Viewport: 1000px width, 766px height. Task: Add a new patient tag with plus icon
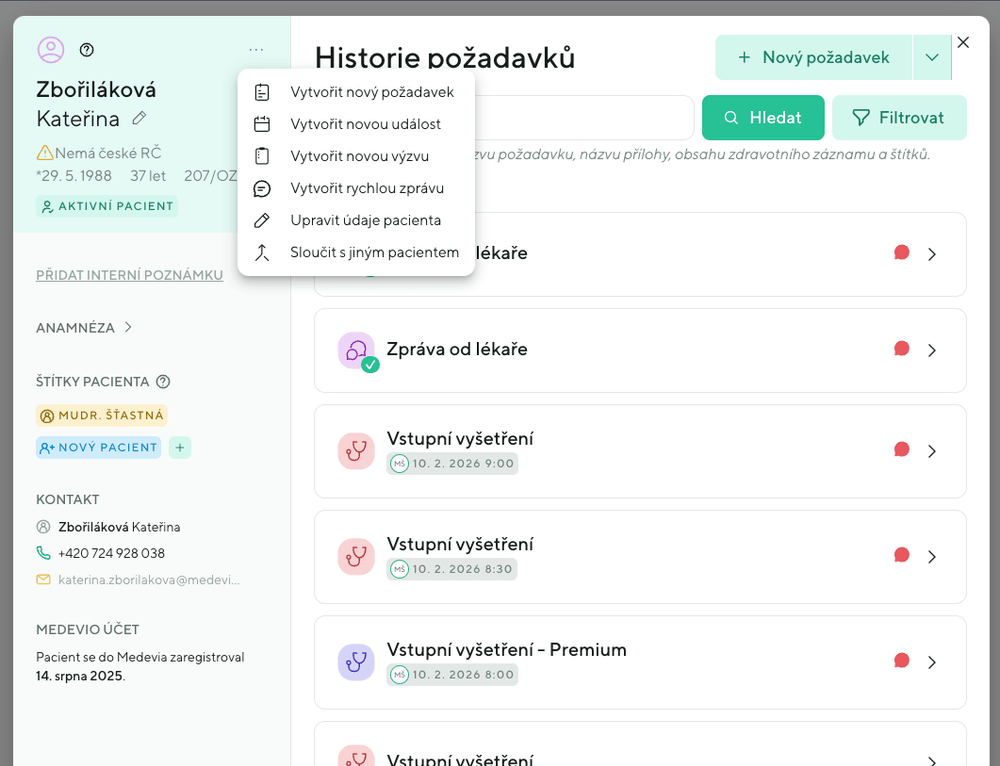[180, 447]
